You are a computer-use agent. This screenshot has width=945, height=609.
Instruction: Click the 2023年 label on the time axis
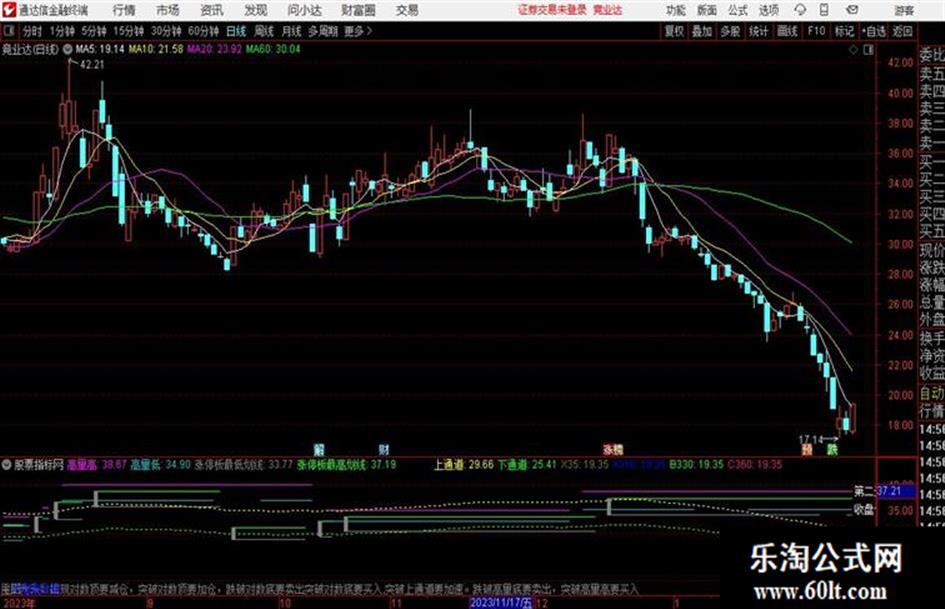tap(19, 604)
